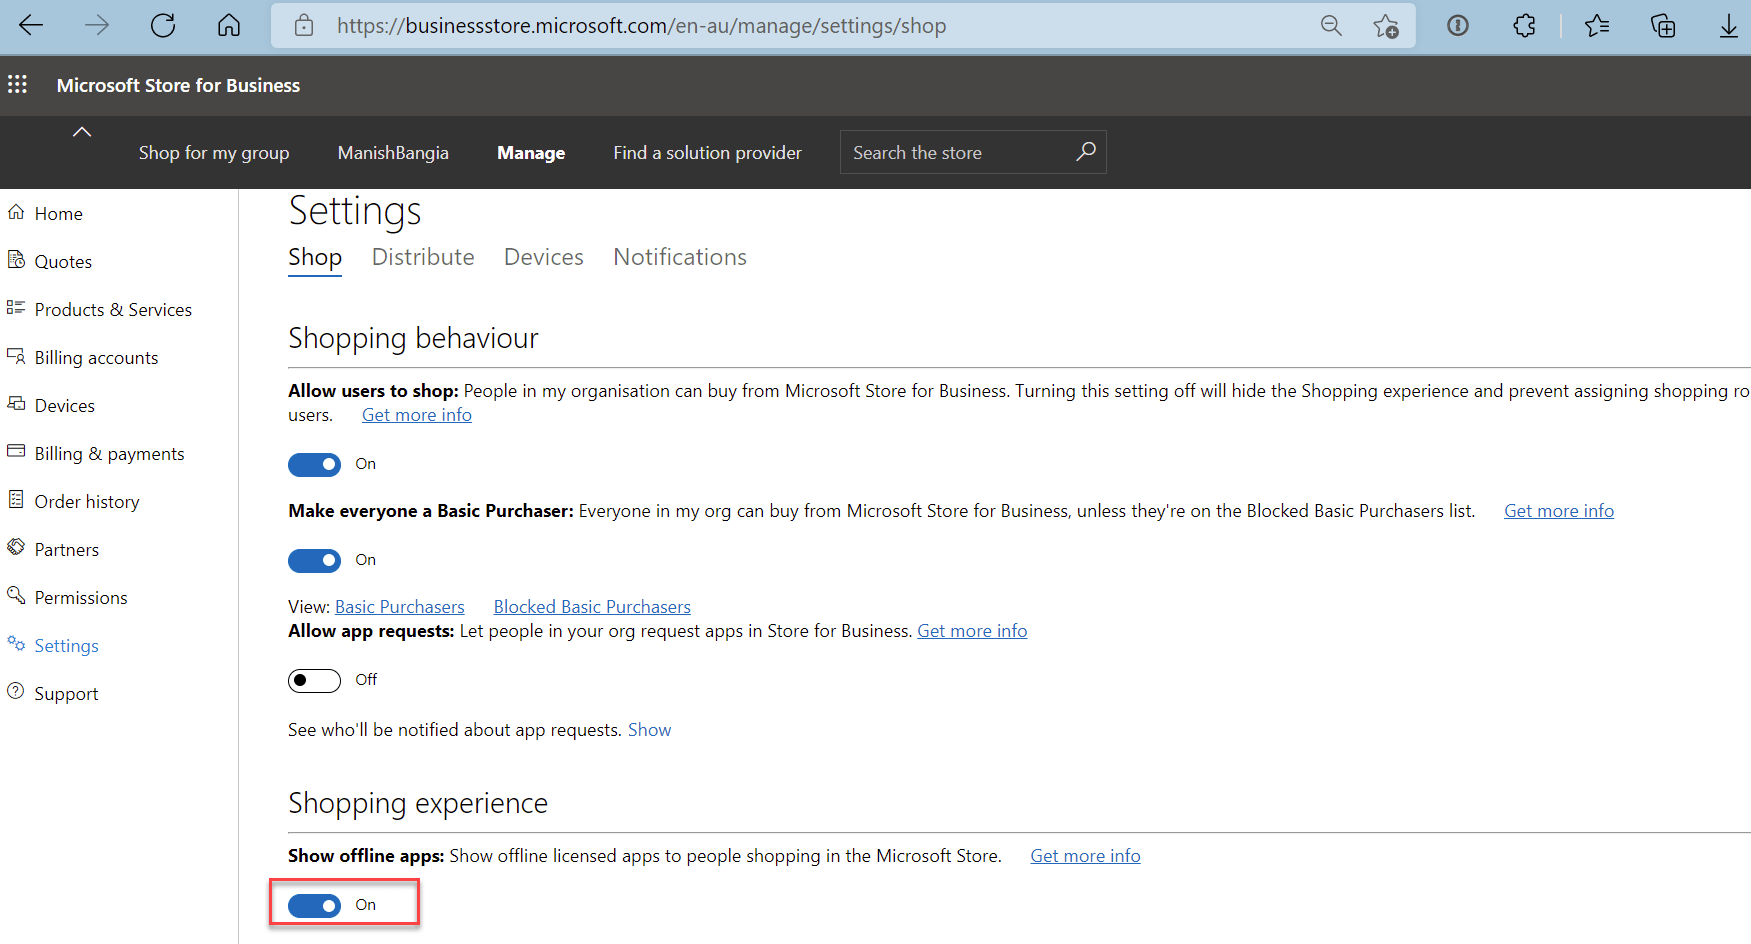Screen dimensions: 1751x944
Task: Open the Notifications settings tab
Action: pyautogui.click(x=679, y=257)
